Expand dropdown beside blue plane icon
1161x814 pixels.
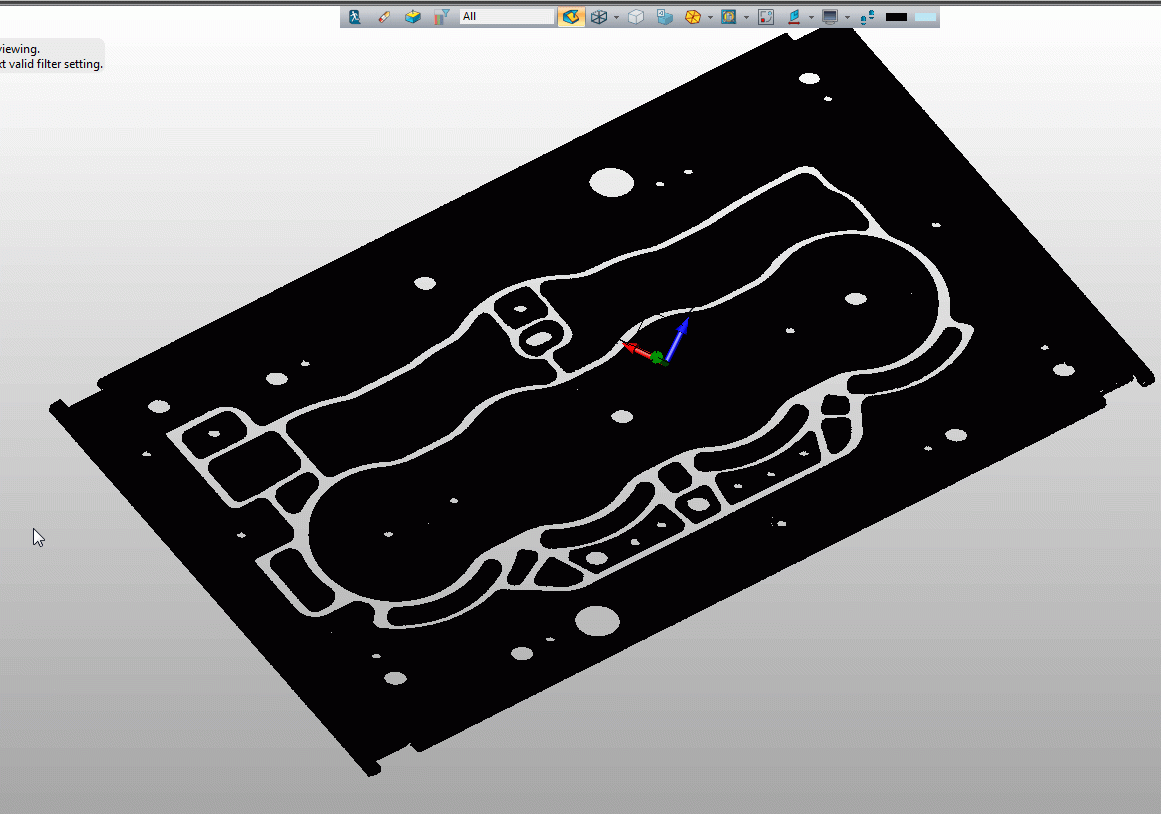pos(812,17)
